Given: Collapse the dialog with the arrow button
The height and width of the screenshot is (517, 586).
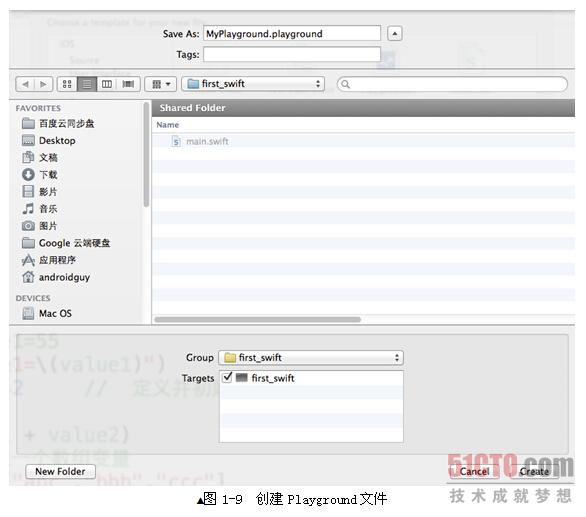Looking at the screenshot, I should (x=395, y=34).
